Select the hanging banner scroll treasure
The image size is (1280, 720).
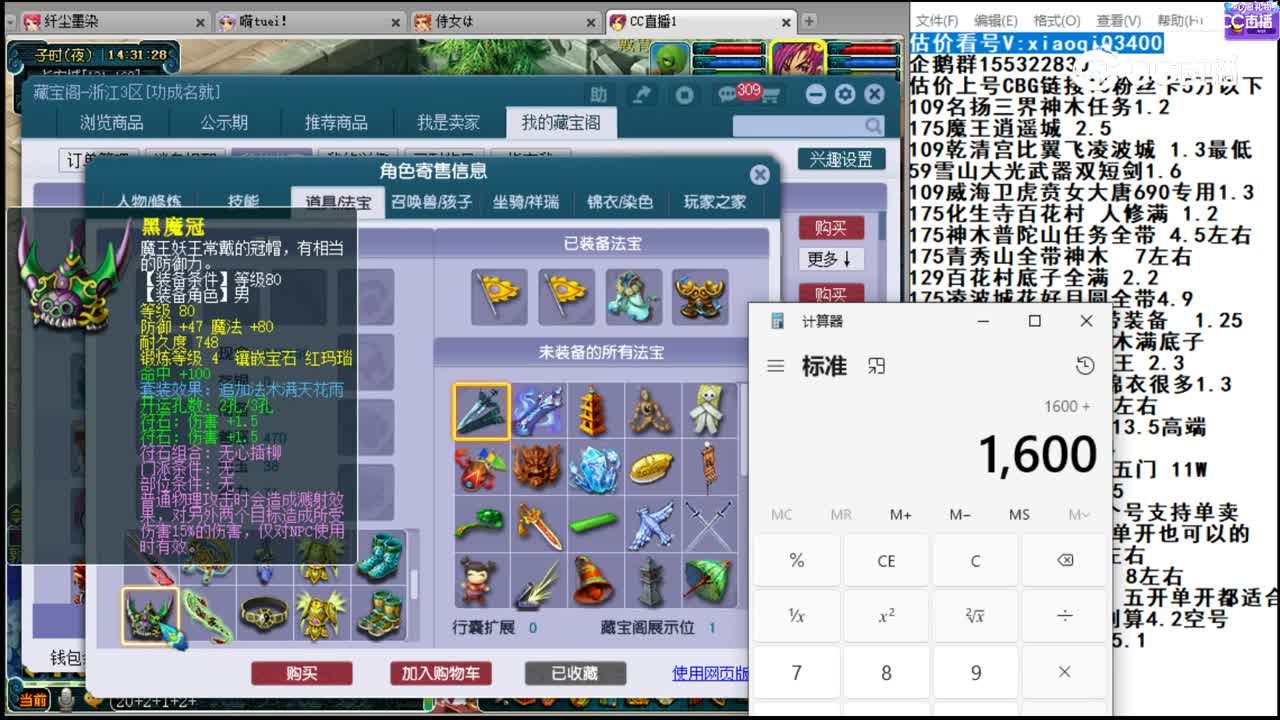click(x=708, y=468)
